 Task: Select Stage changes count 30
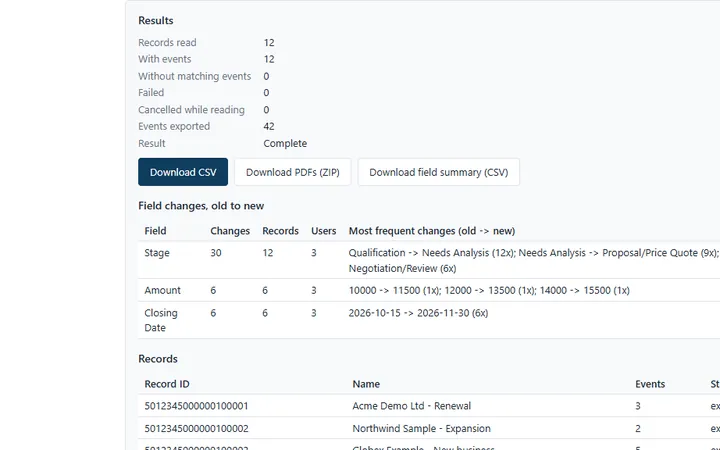tap(216, 253)
